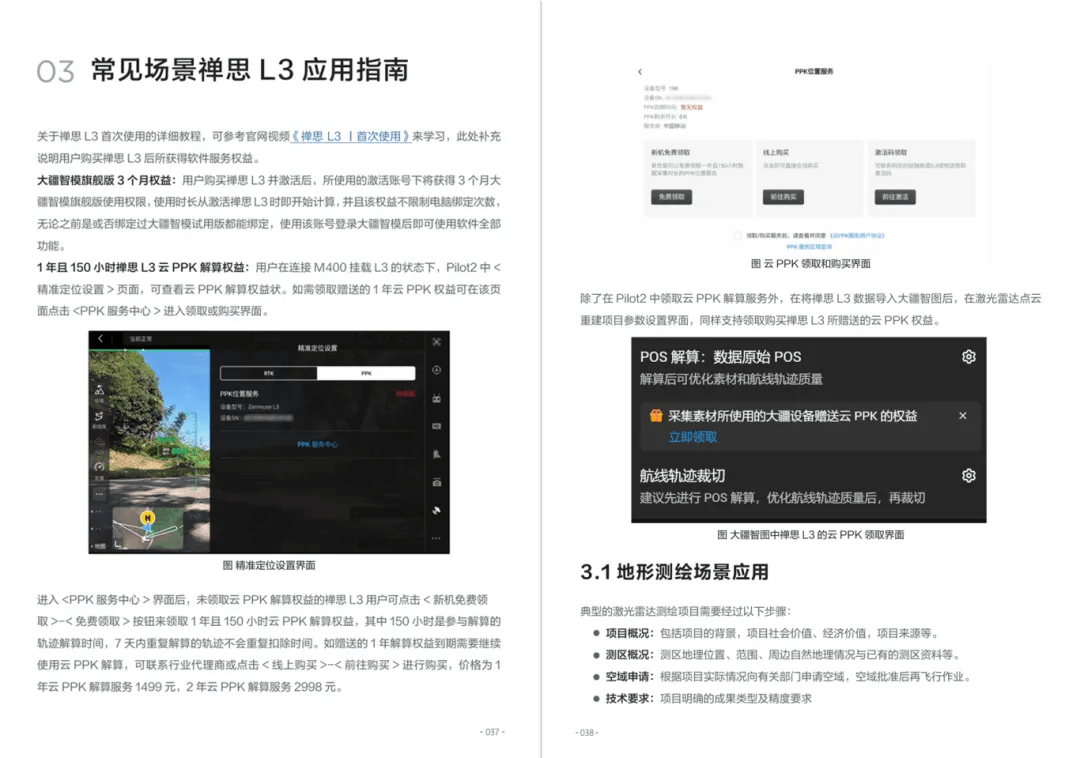Click the 前往购买 button
Viewport: 1080px width, 758px height.
[783, 197]
